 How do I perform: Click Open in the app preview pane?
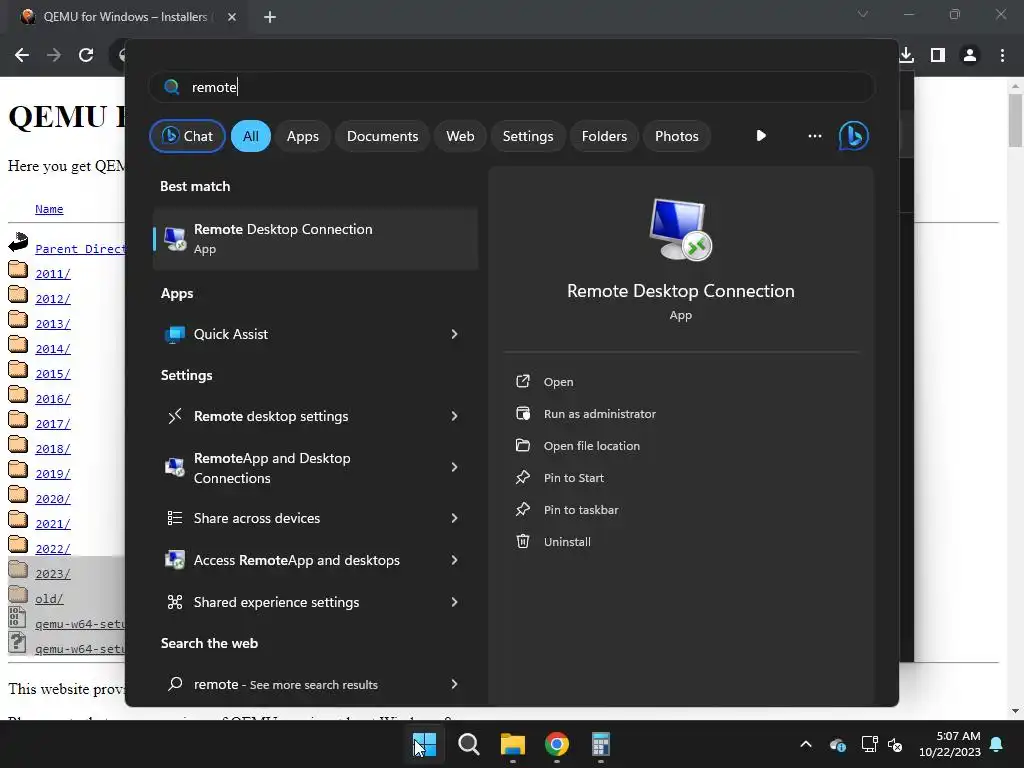click(558, 382)
